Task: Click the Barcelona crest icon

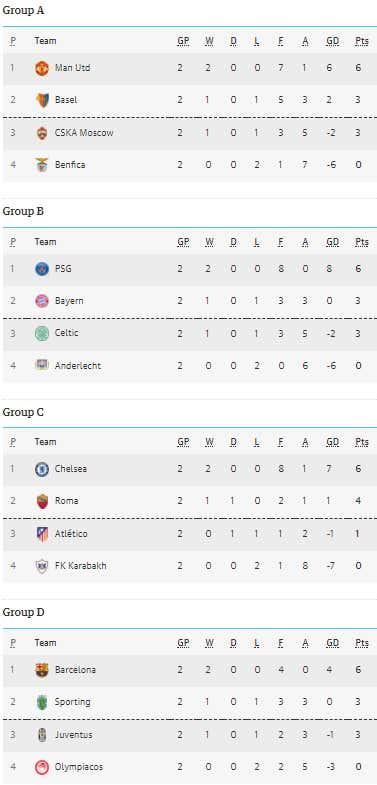Action: [42, 670]
